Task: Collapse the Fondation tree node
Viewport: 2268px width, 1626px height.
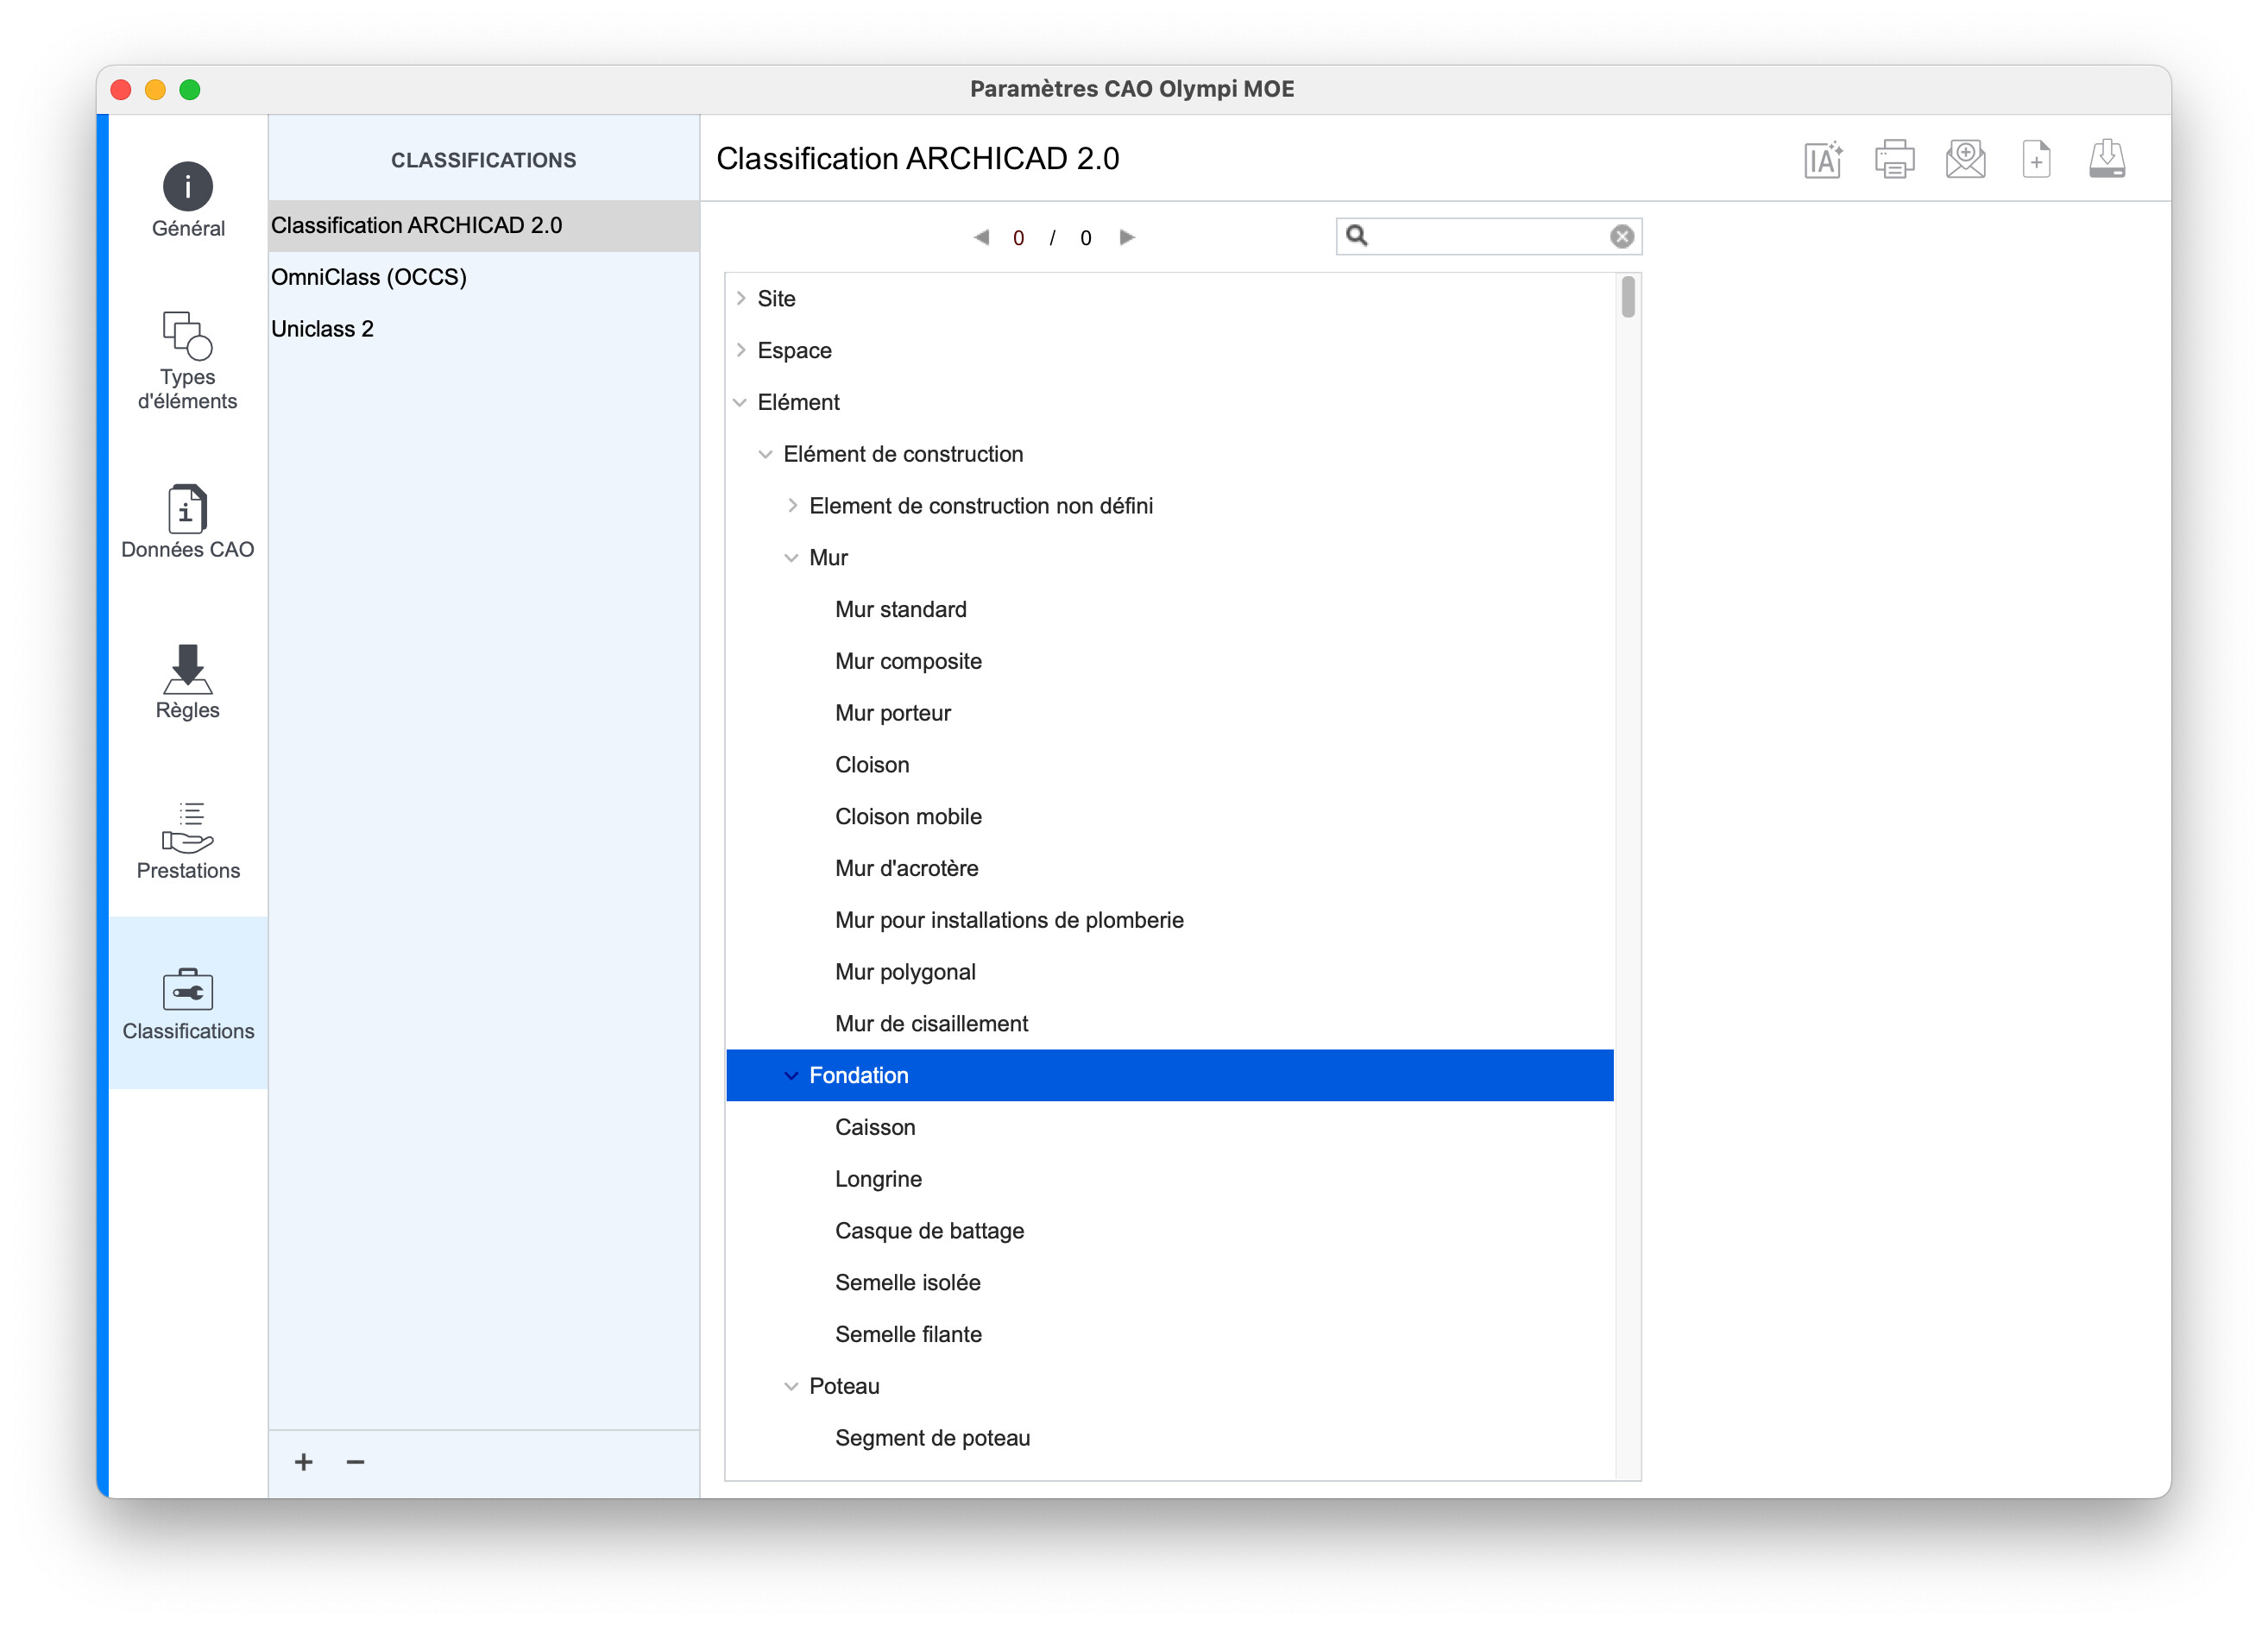Action: click(791, 1075)
